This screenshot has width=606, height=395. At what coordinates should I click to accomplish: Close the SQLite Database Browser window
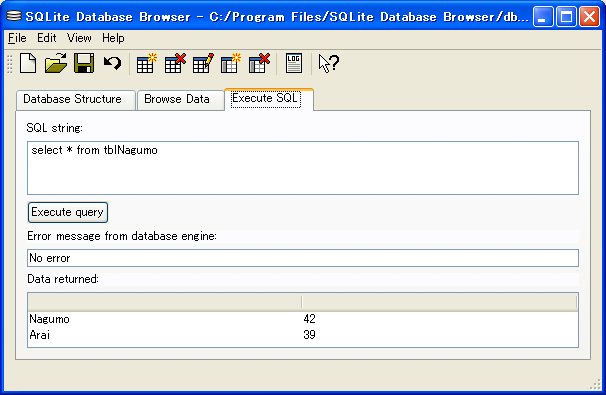589,17
